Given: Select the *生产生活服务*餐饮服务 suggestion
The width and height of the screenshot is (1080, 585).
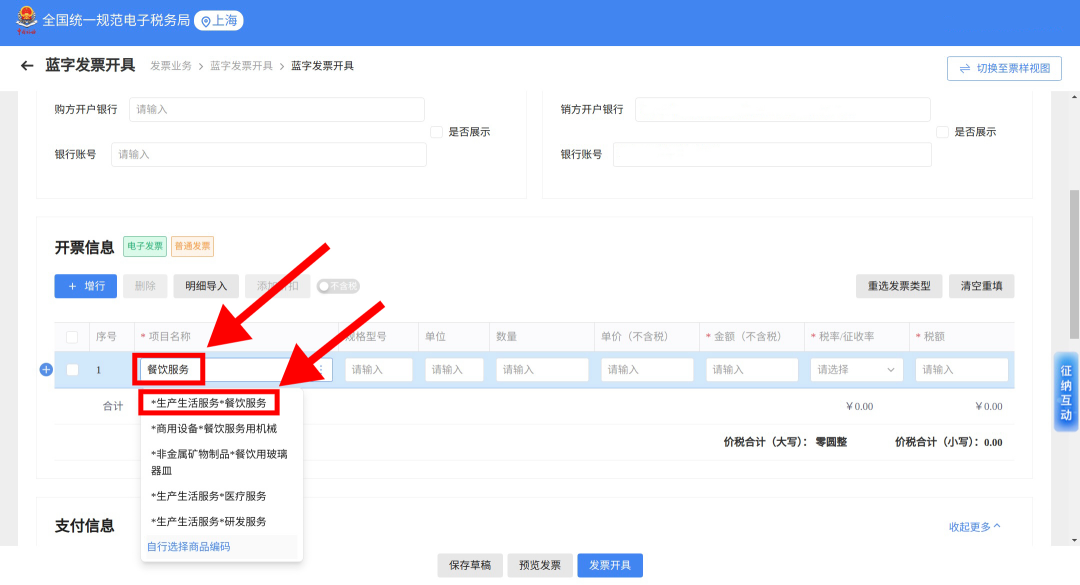Looking at the screenshot, I should (209, 402).
